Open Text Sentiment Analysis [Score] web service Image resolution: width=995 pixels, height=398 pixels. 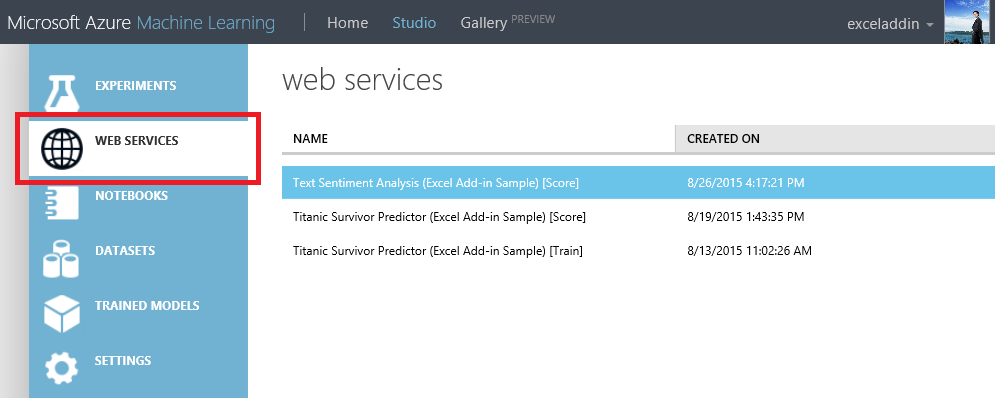(435, 183)
